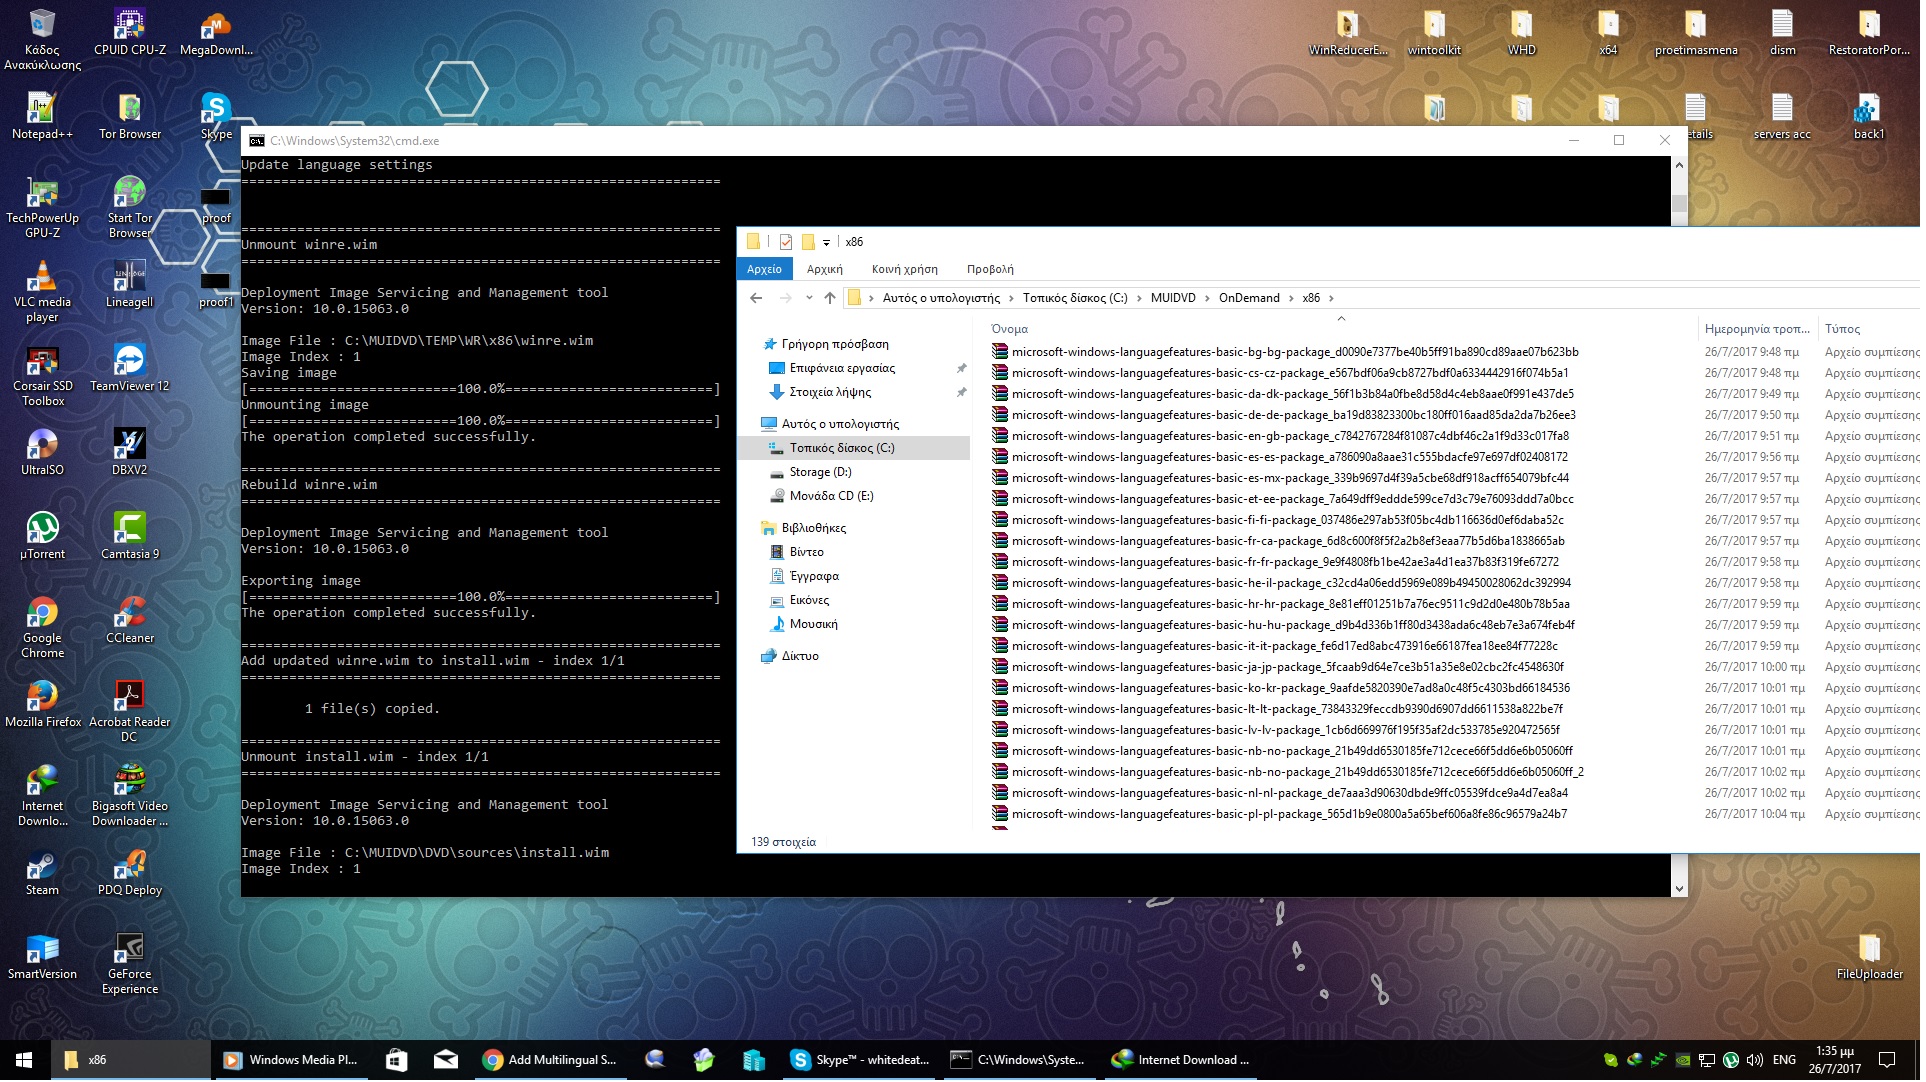Screen dimensions: 1926x1082
Task: Open GeForce Experience desktop icon
Action: point(130,964)
